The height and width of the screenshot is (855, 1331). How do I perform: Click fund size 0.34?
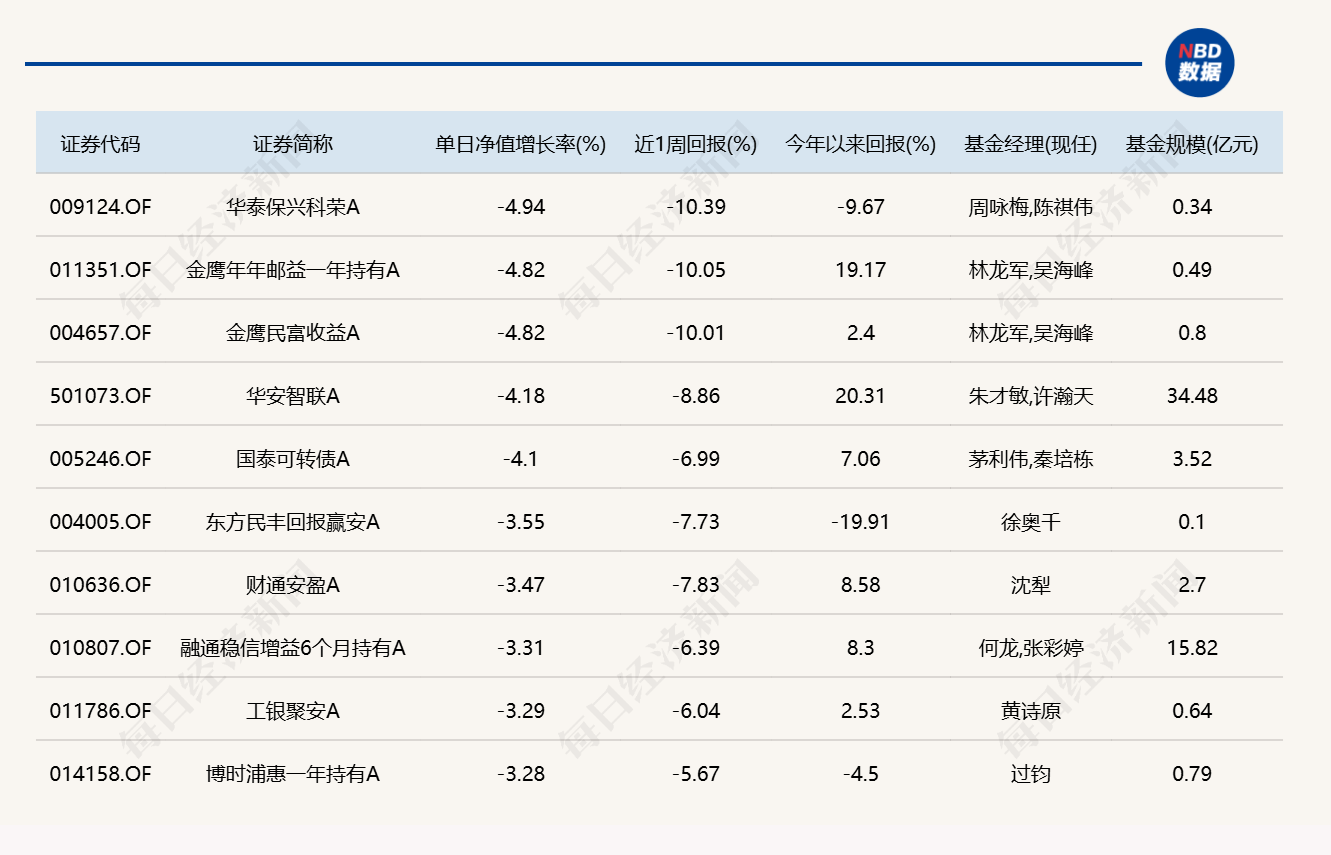tap(1192, 207)
